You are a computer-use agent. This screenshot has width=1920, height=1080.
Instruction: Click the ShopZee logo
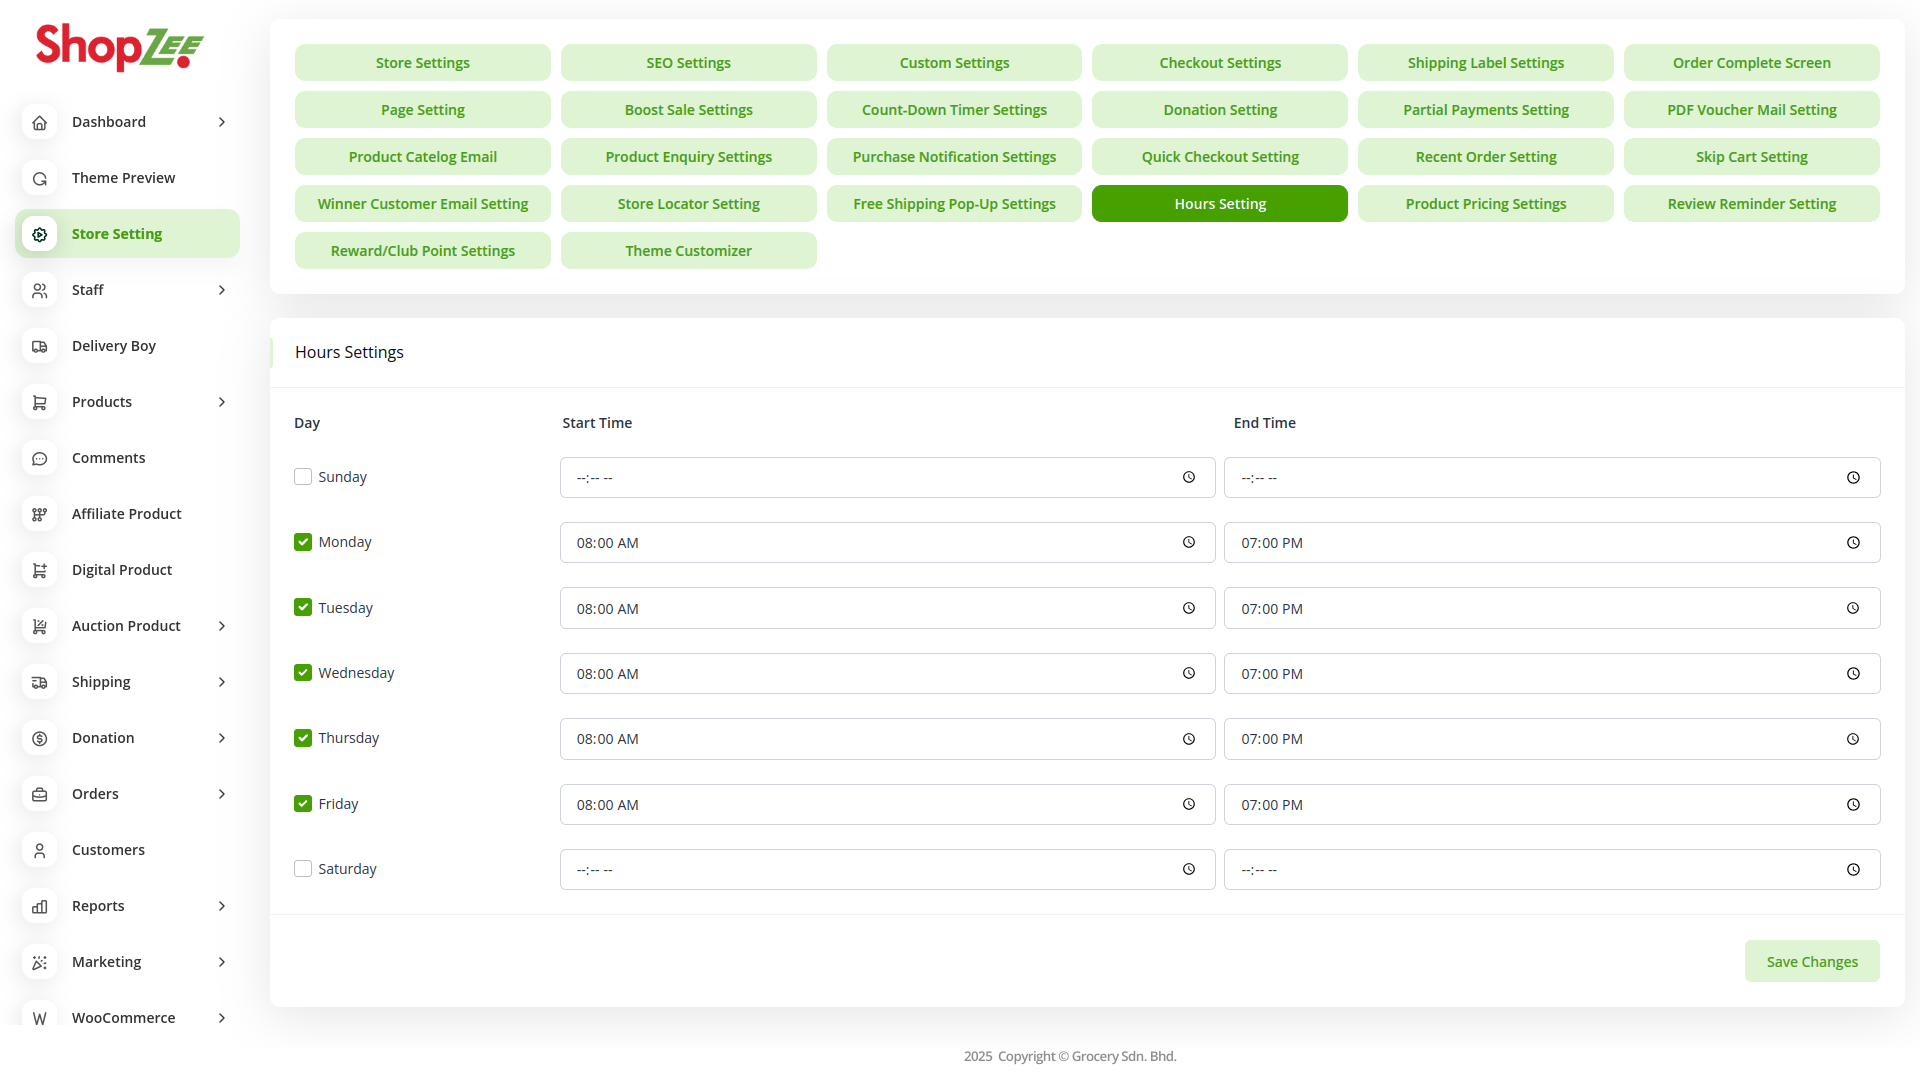(119, 46)
